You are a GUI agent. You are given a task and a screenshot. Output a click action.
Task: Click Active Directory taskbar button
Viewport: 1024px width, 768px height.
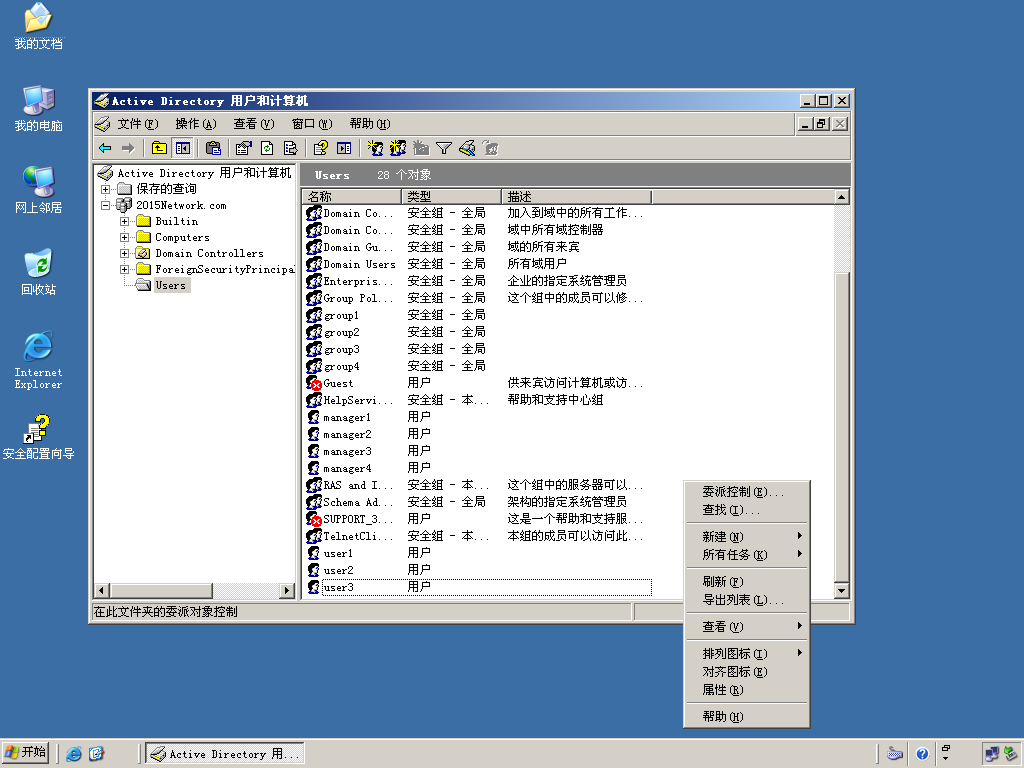(225, 754)
